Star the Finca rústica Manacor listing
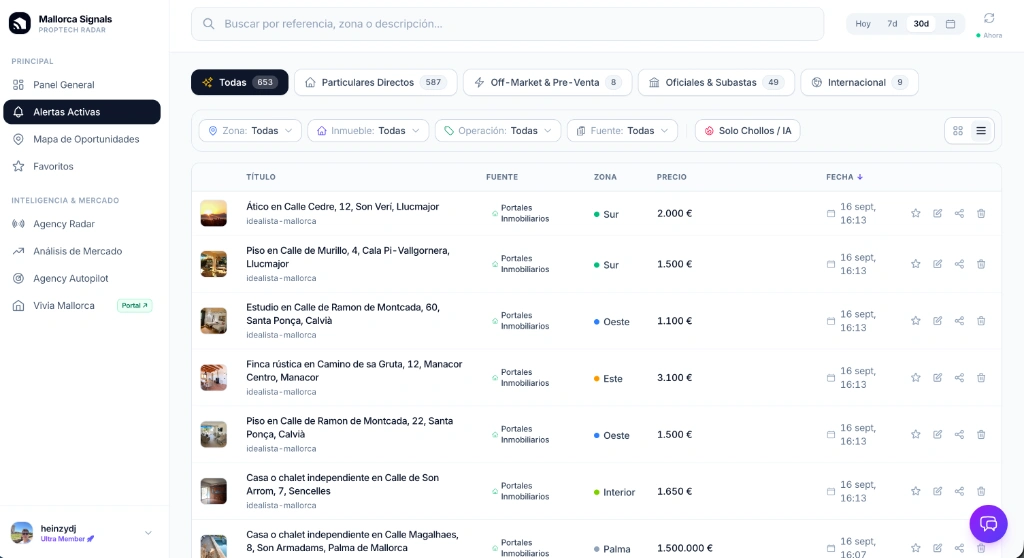The height and width of the screenshot is (558, 1024). 916,378
